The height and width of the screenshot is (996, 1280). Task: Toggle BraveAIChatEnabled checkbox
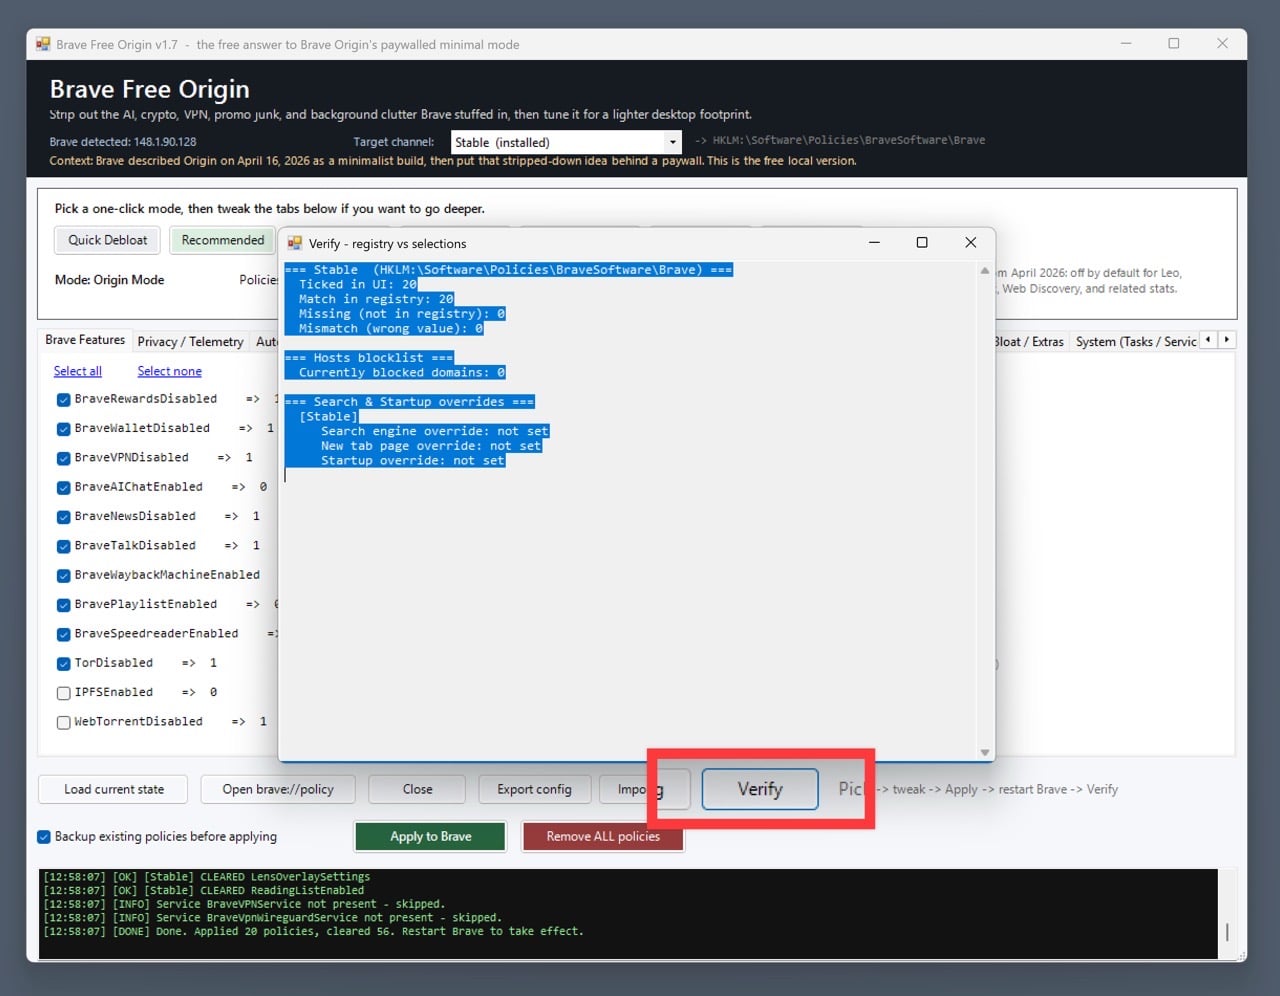point(64,487)
